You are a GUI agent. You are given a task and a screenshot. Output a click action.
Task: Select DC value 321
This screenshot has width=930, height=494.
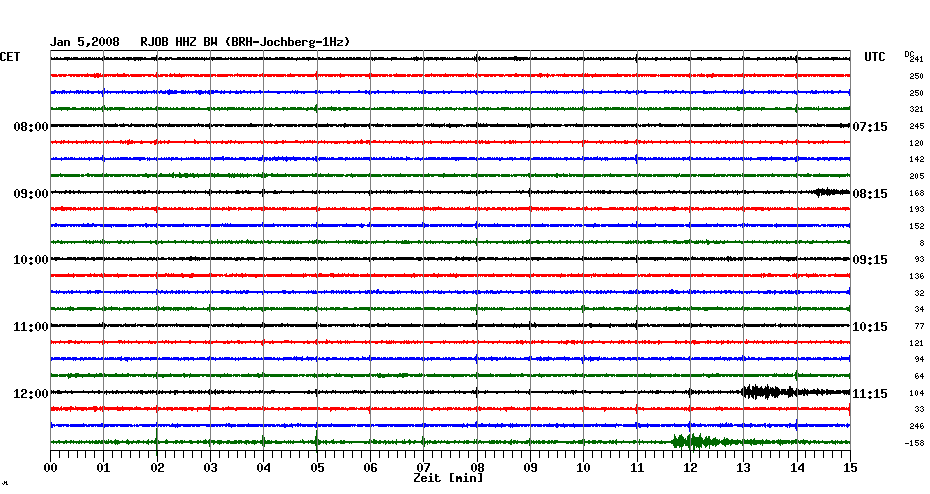916,110
